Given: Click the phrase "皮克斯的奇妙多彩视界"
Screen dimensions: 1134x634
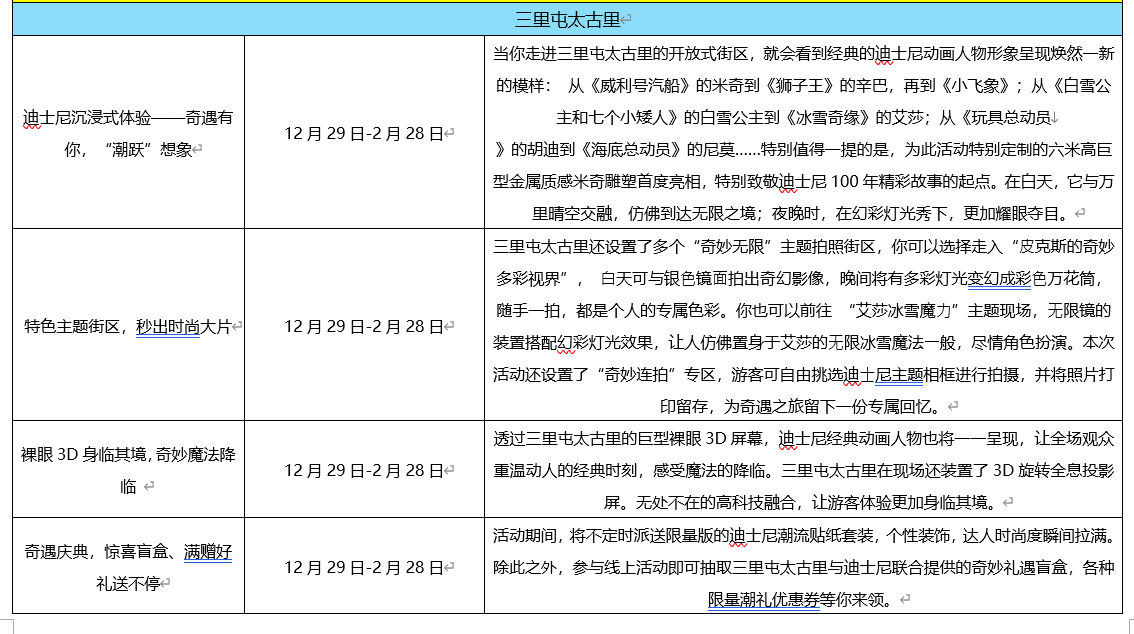Looking at the screenshot, I should point(1067,247).
